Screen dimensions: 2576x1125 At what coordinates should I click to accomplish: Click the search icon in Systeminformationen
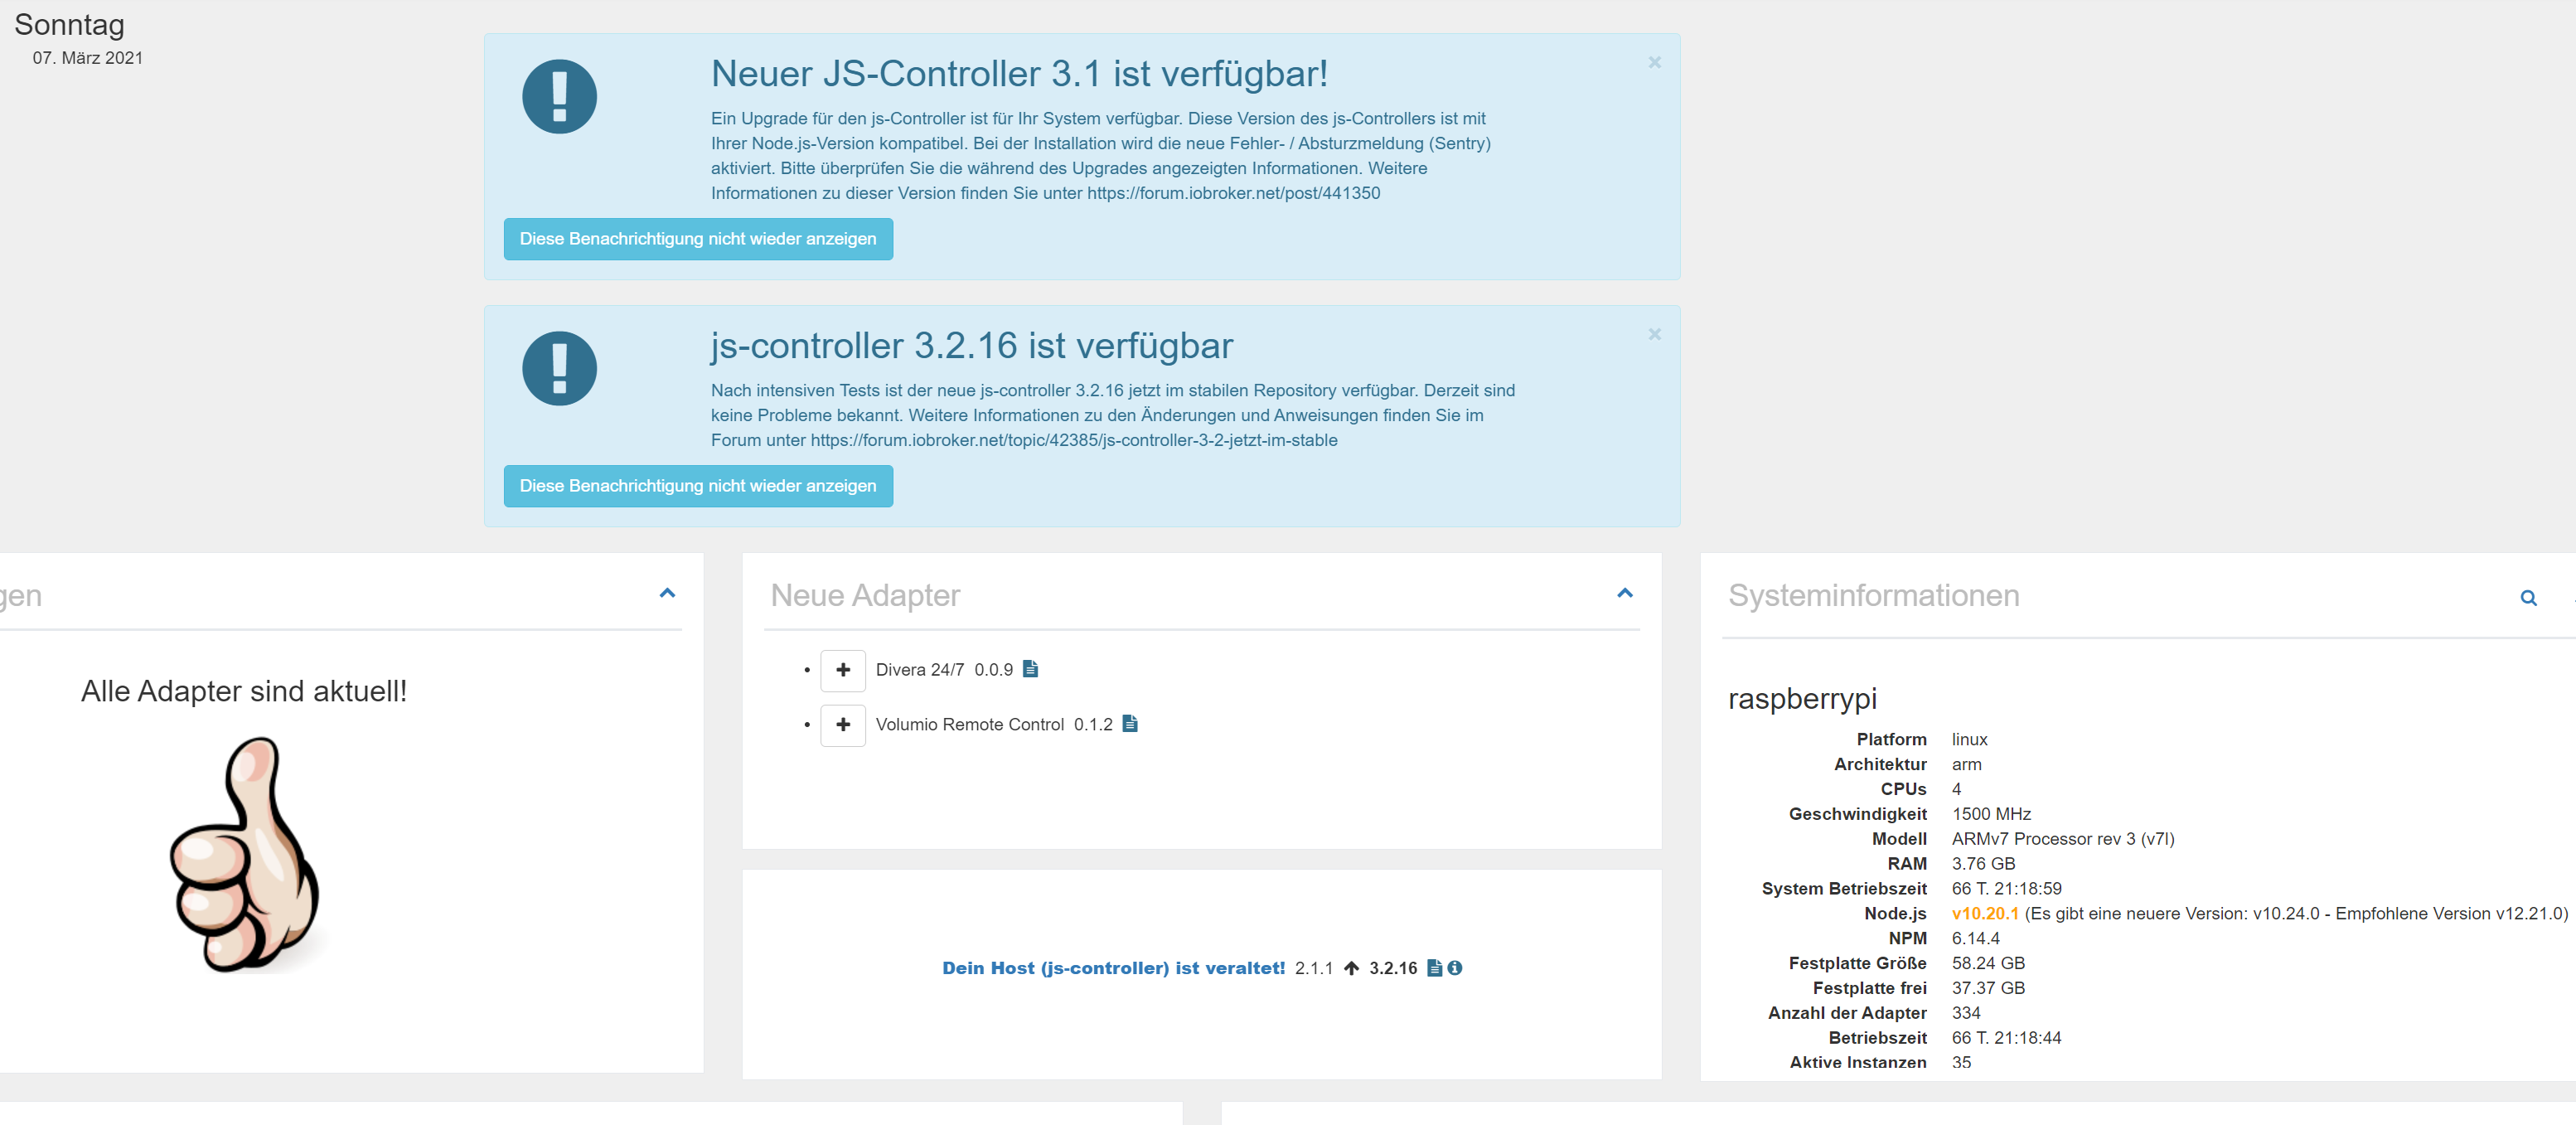point(2527,598)
